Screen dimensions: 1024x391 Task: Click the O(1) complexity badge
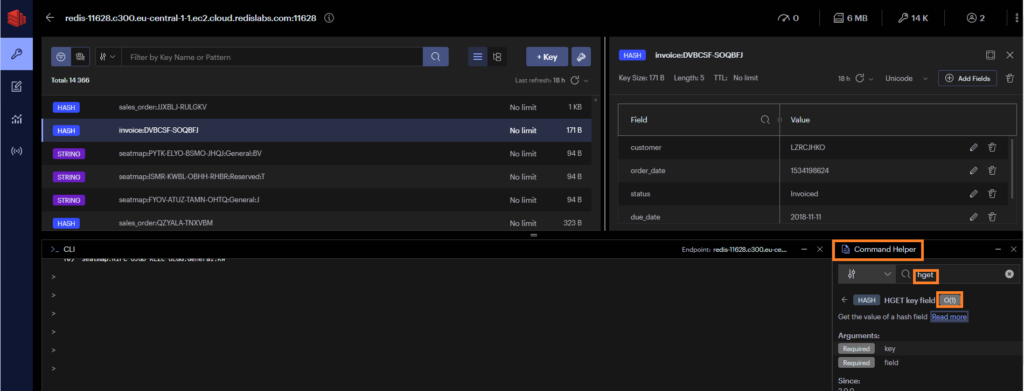tap(950, 300)
